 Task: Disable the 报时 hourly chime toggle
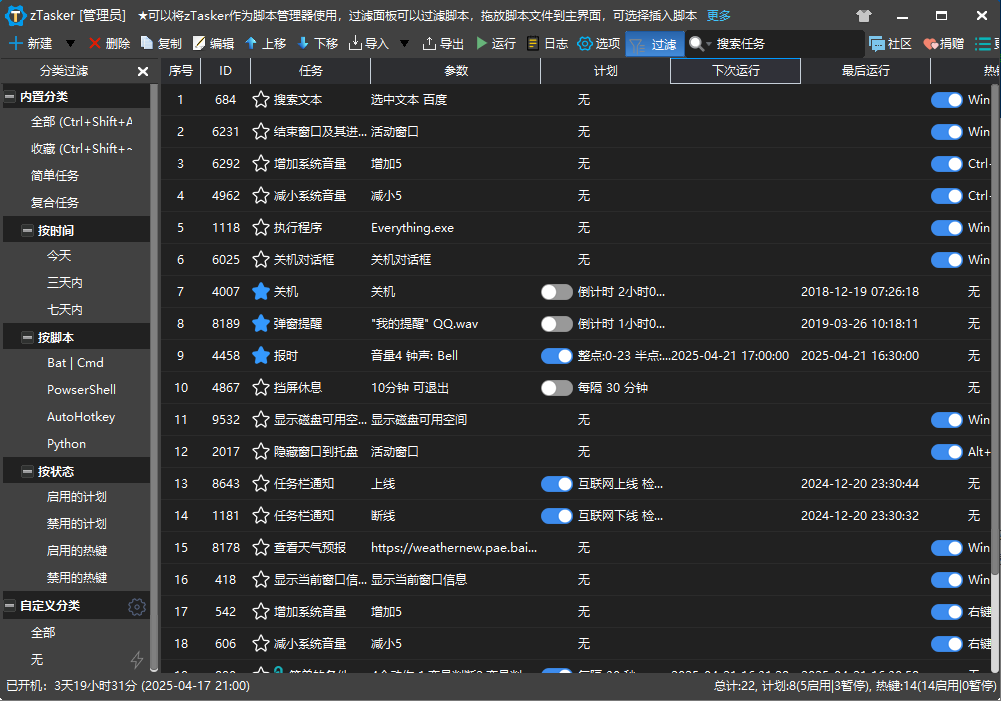point(557,355)
